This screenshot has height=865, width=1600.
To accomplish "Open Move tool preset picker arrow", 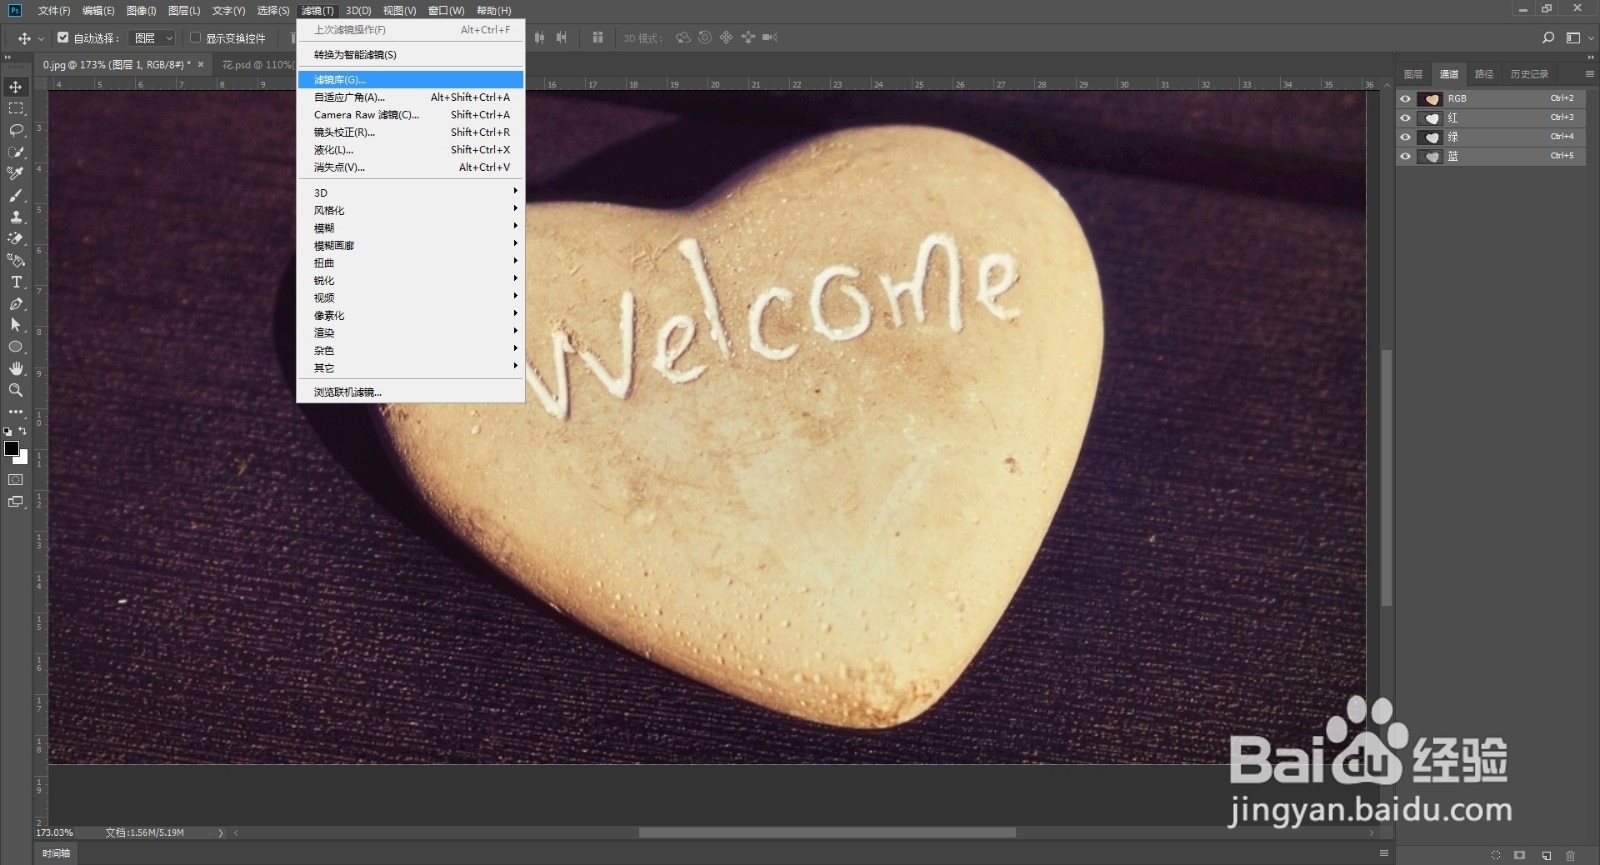I will [x=41, y=38].
